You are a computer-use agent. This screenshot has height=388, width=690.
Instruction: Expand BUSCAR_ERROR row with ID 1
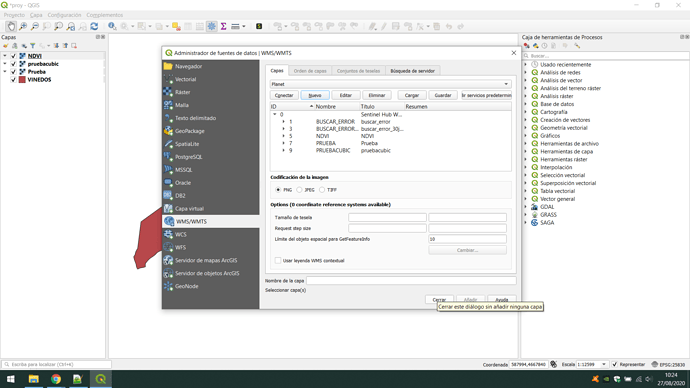[x=283, y=121]
